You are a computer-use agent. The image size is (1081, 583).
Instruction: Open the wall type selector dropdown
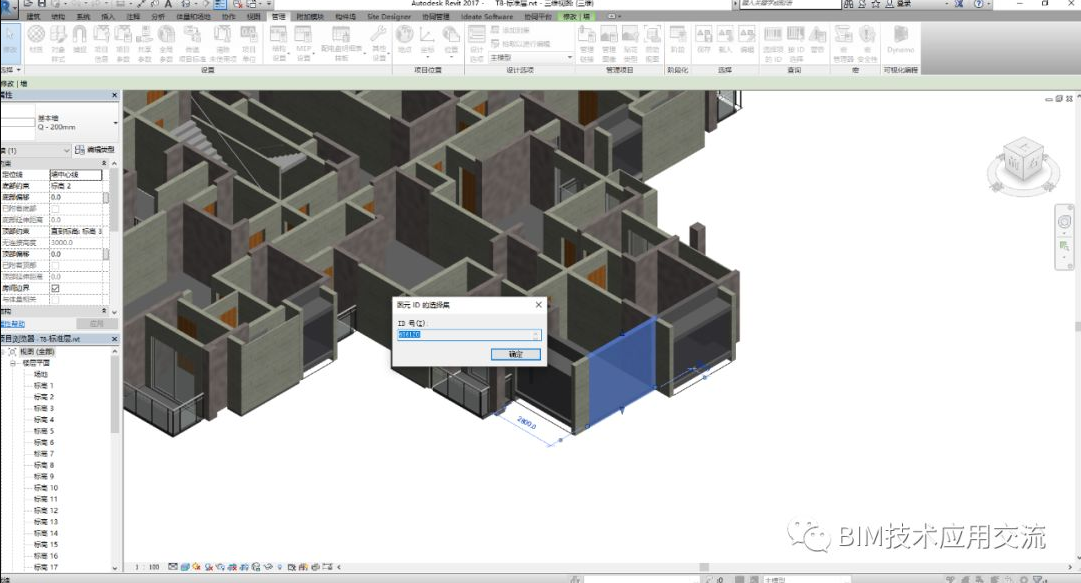click(60, 123)
